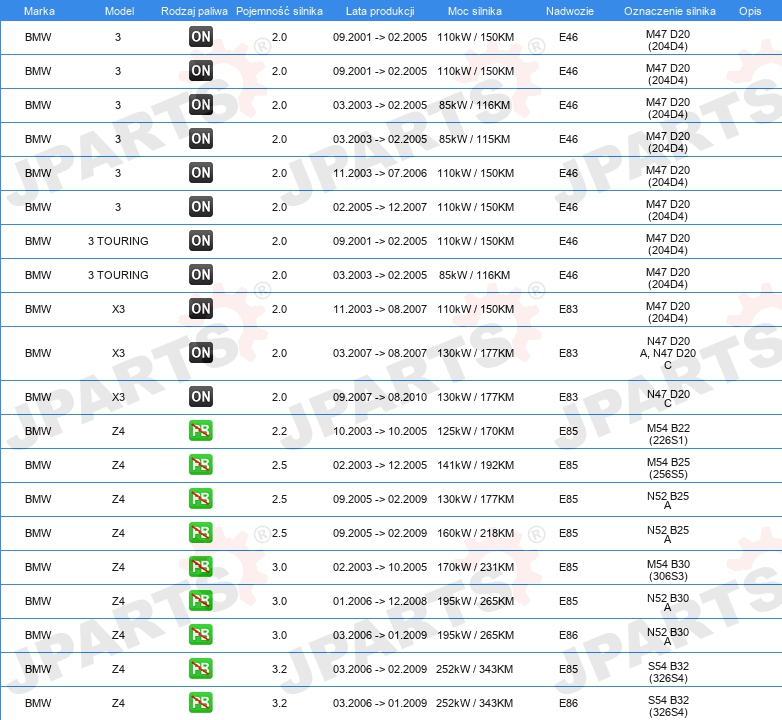The image size is (782, 720).
Task: Click the ON icon in the X3 03.2007 -> 08.2007 row
Action: 201,353
